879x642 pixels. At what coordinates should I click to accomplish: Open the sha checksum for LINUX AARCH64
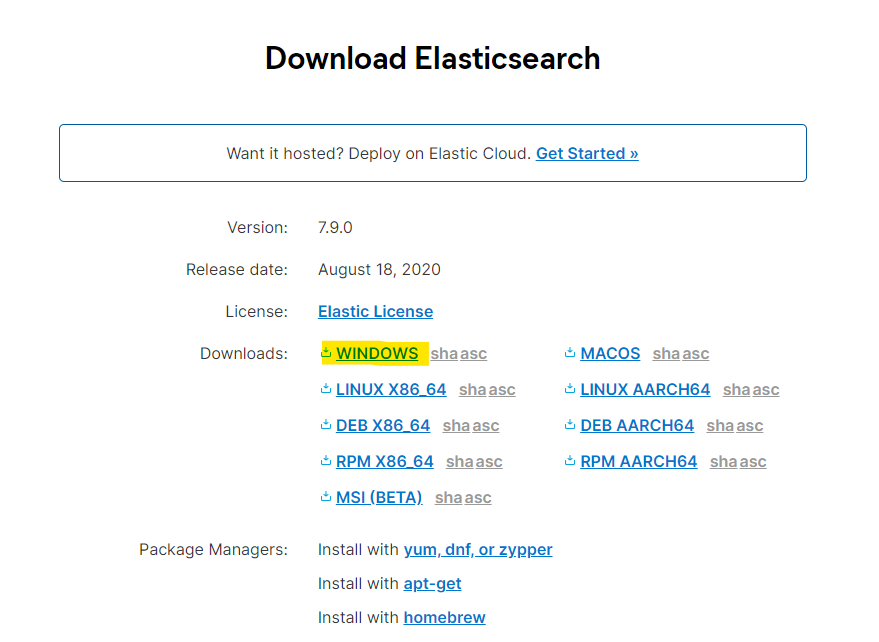tap(736, 390)
